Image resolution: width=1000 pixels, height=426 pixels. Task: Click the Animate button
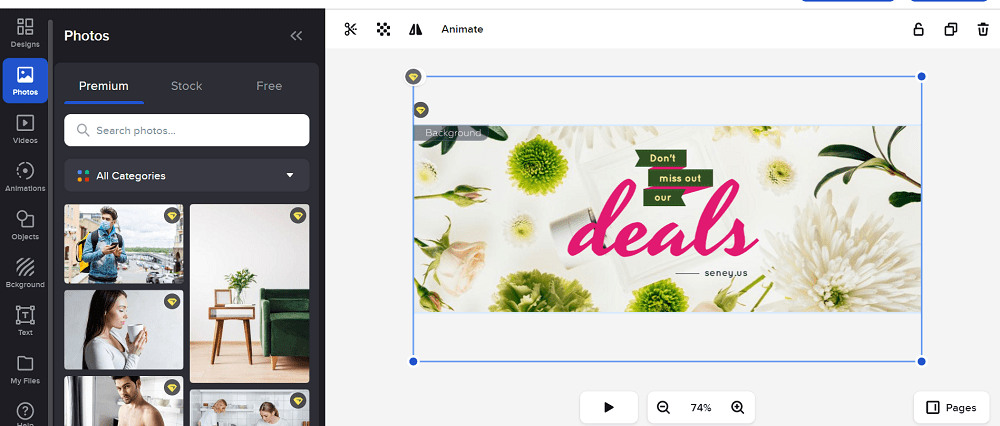click(462, 29)
